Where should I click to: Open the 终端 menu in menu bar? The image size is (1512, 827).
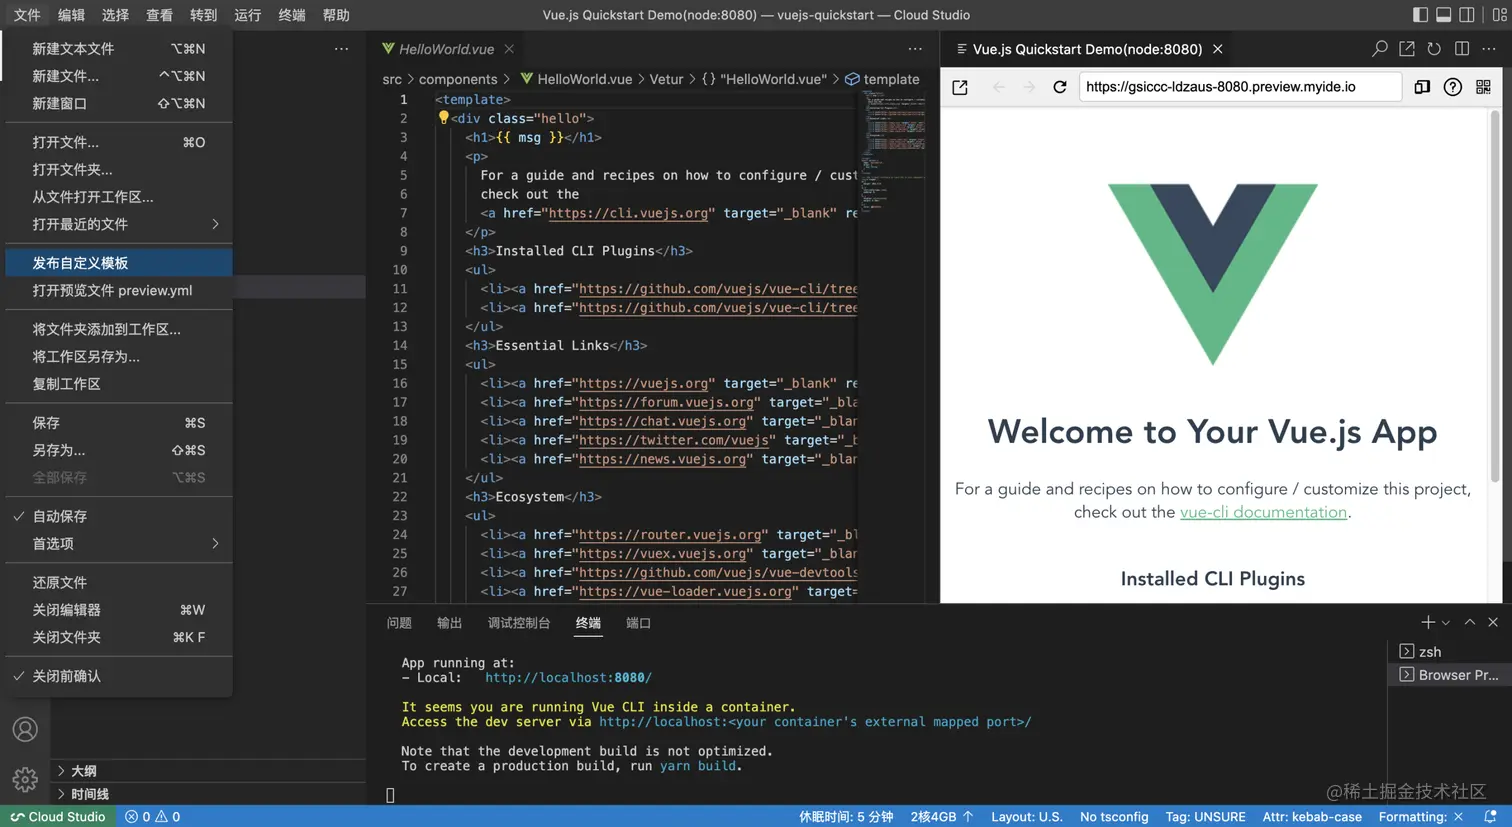[x=291, y=15]
